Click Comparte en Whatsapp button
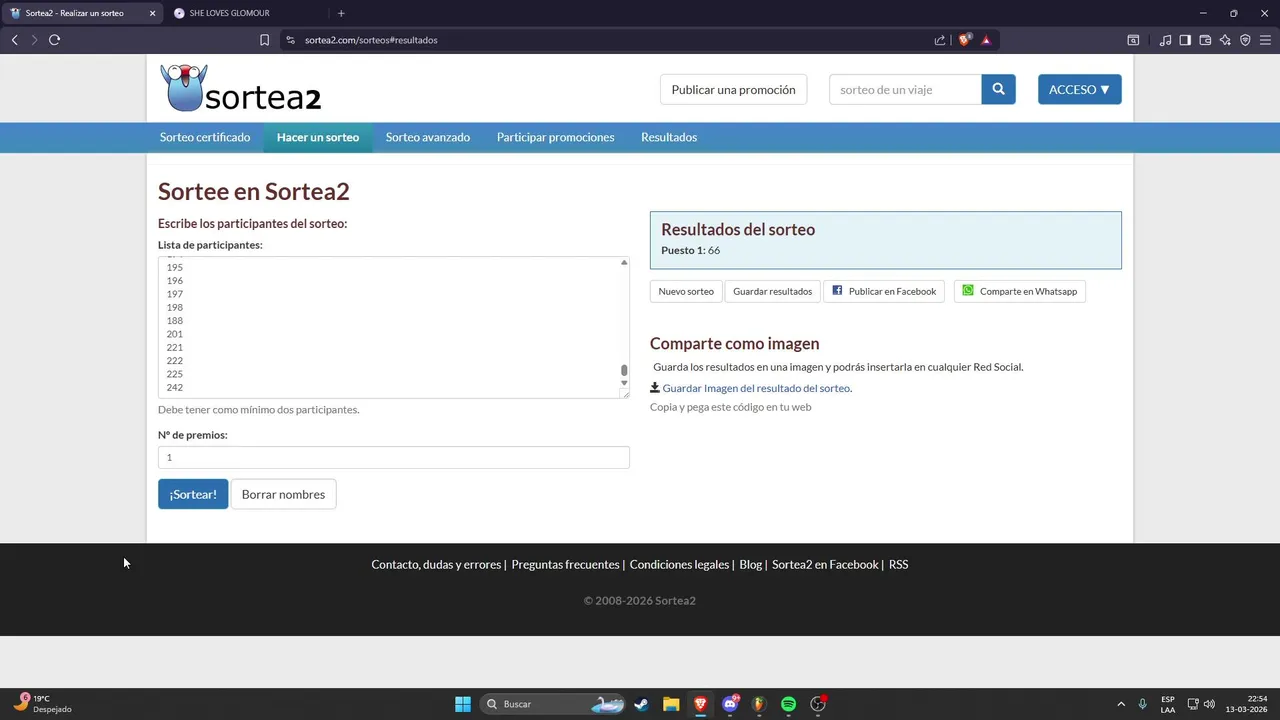The image size is (1280, 720). coord(1019,291)
